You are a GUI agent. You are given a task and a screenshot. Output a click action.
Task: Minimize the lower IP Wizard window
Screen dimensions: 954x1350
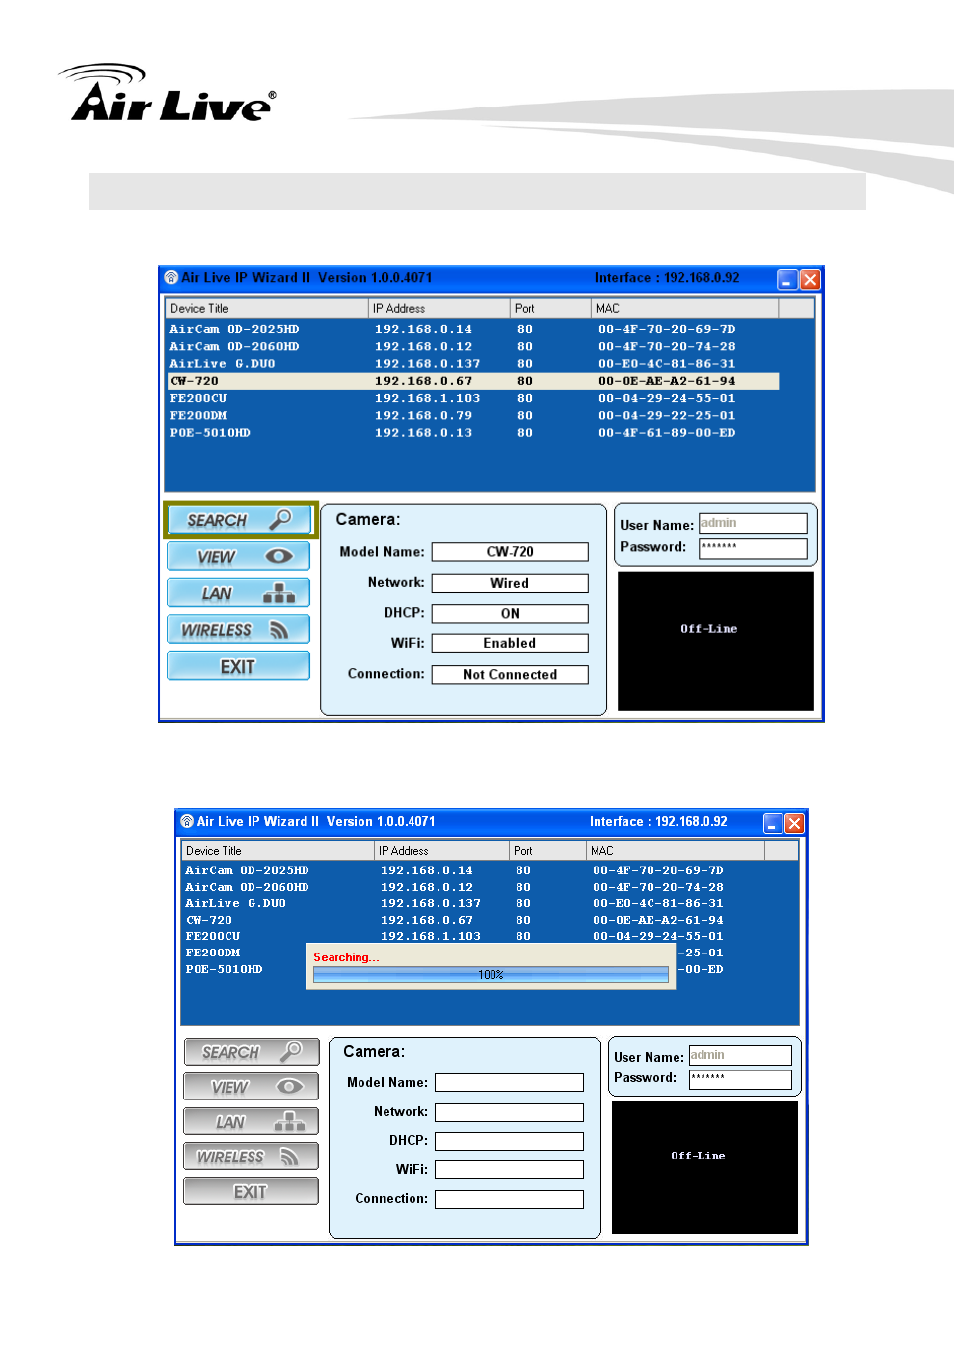coord(773,823)
